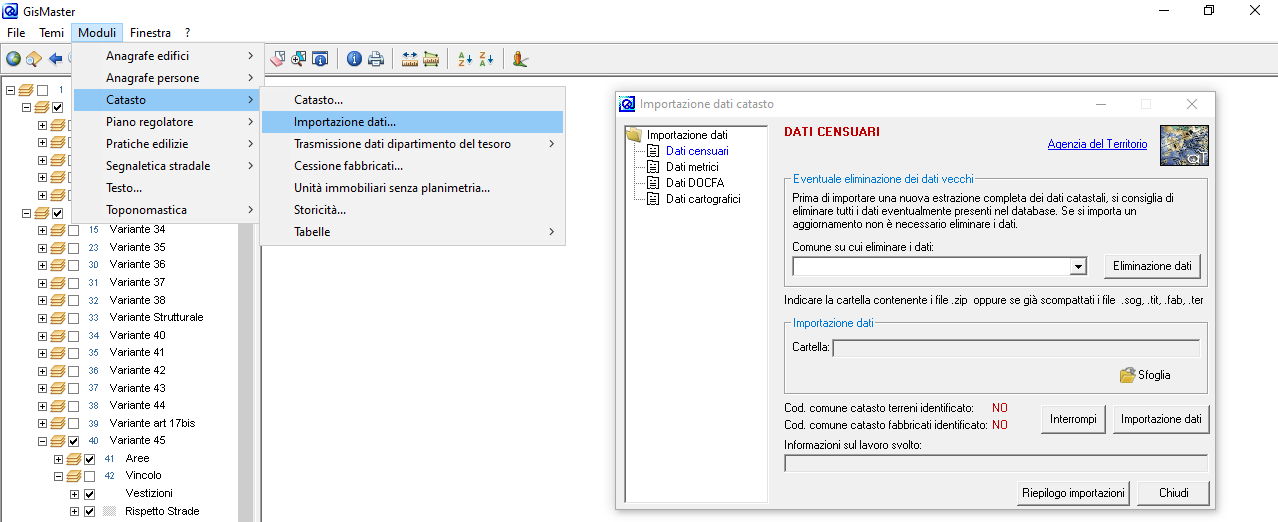Image resolution: width=1278 pixels, height=522 pixels.
Task: Click the window info toolbar icon
Action: [320, 59]
